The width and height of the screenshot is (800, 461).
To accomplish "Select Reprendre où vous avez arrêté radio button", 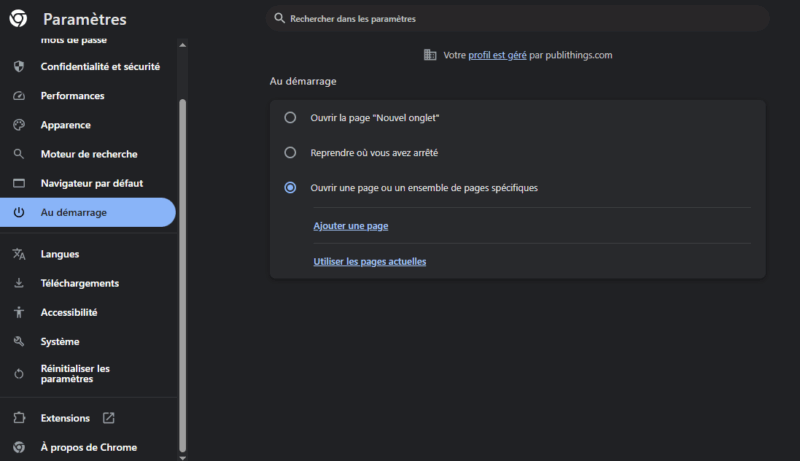I will [290, 152].
